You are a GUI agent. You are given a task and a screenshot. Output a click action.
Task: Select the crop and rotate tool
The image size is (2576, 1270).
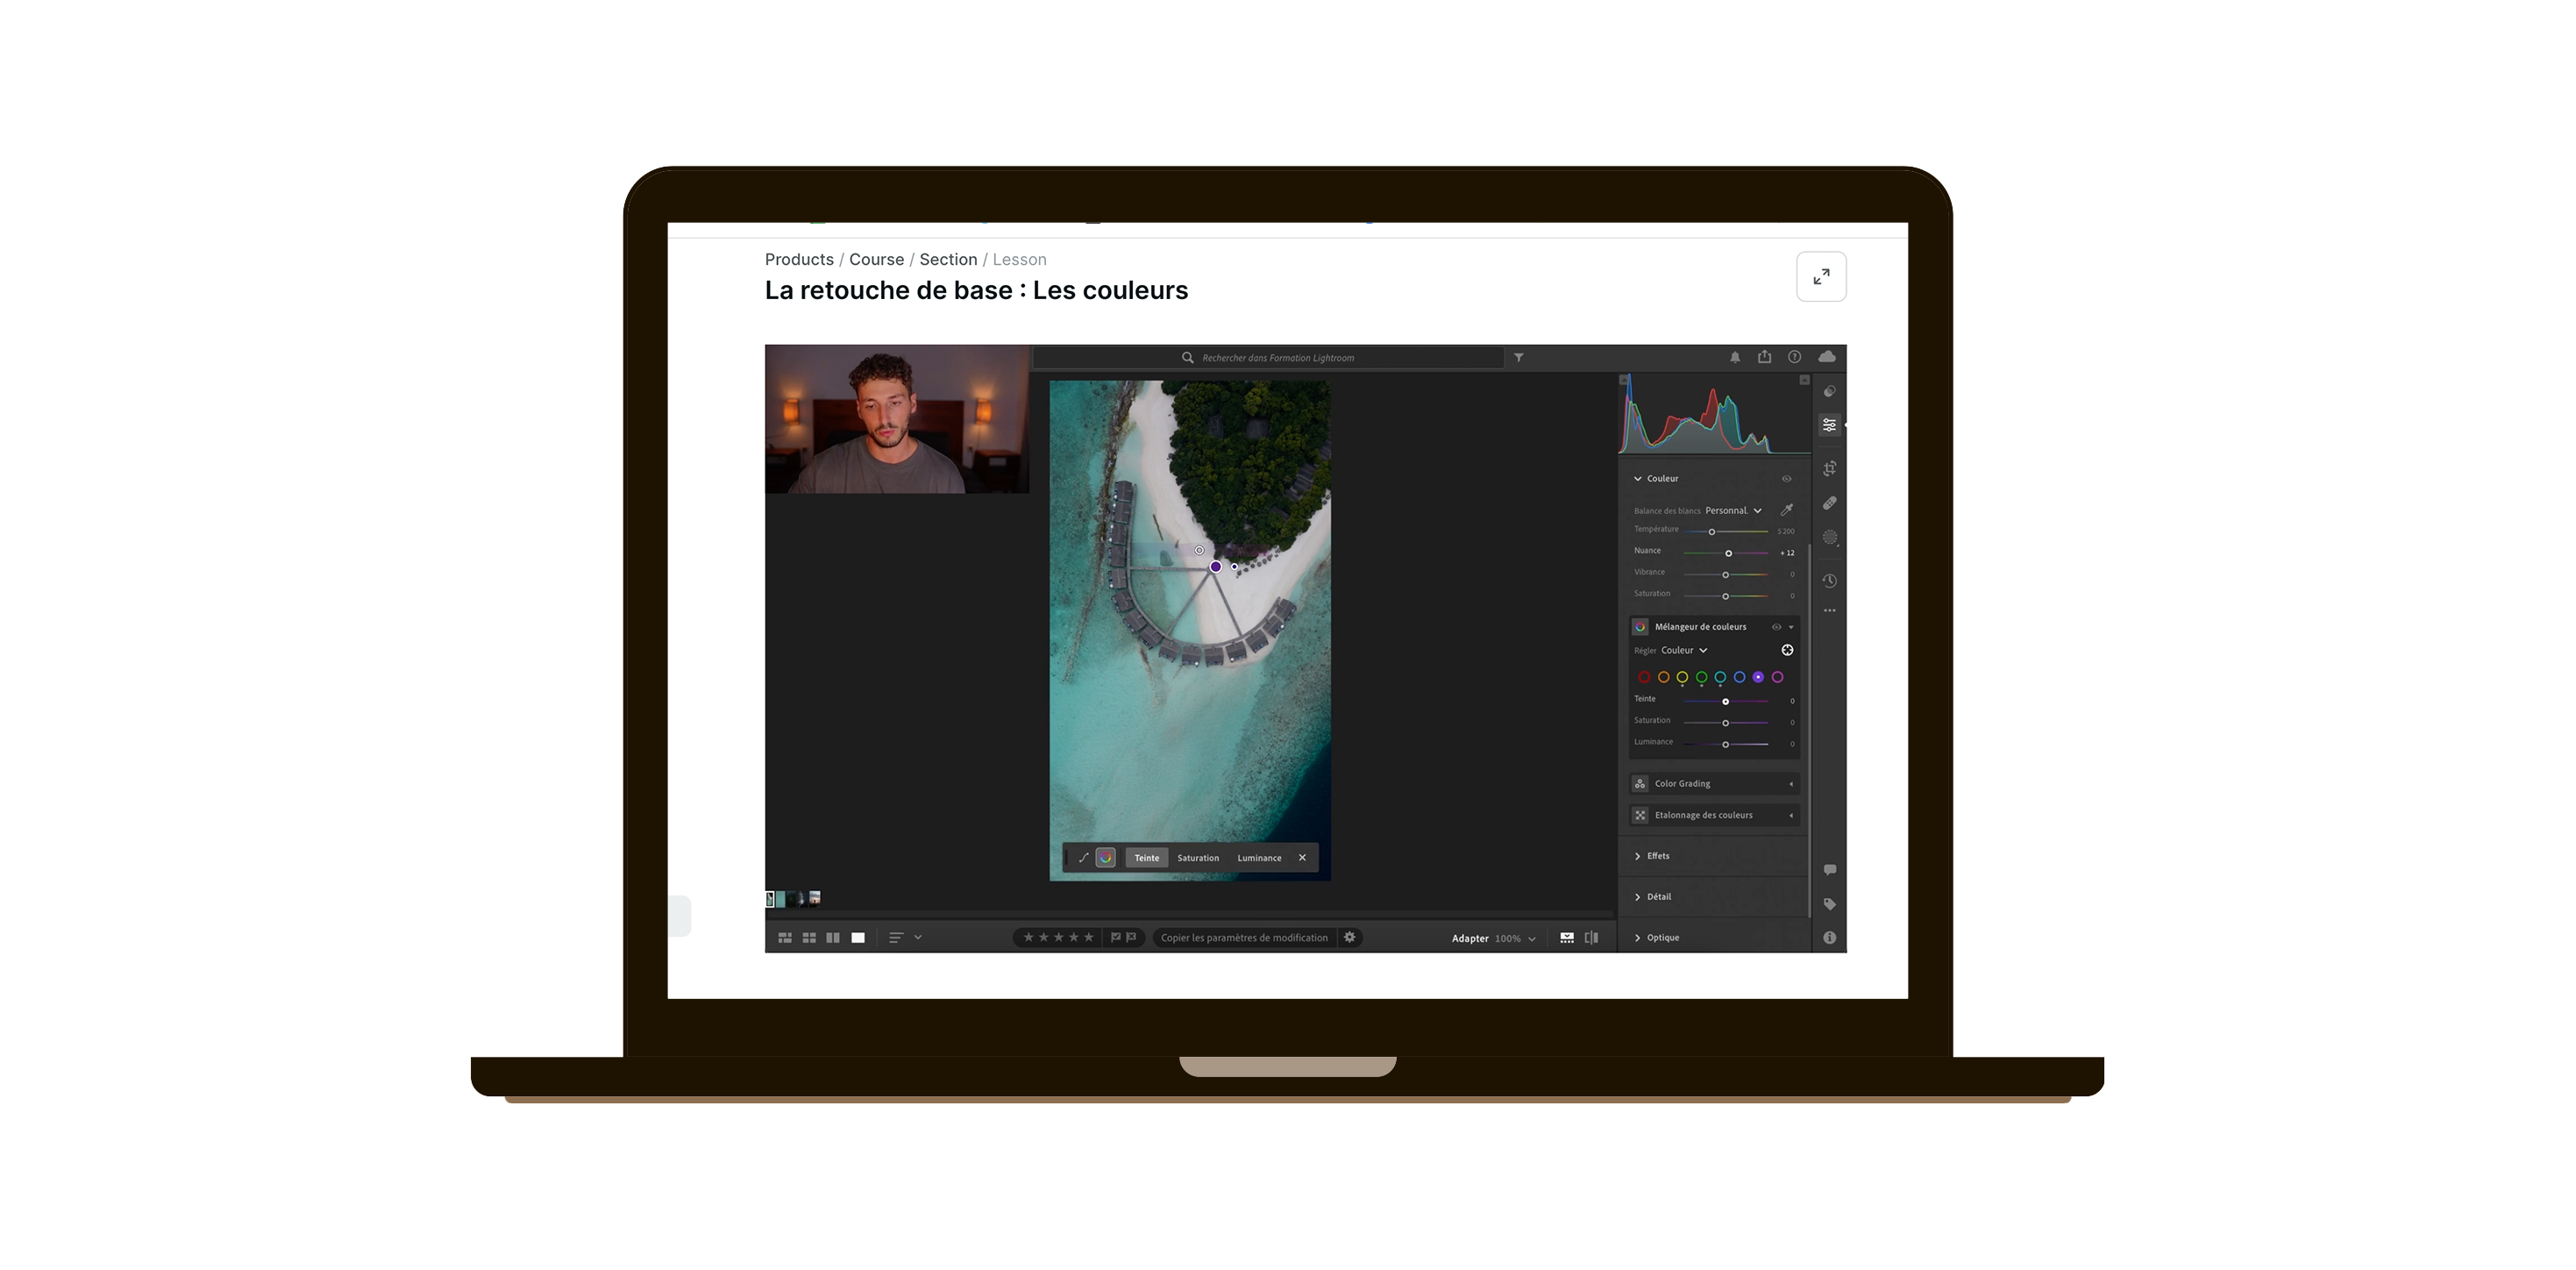[x=1829, y=469]
